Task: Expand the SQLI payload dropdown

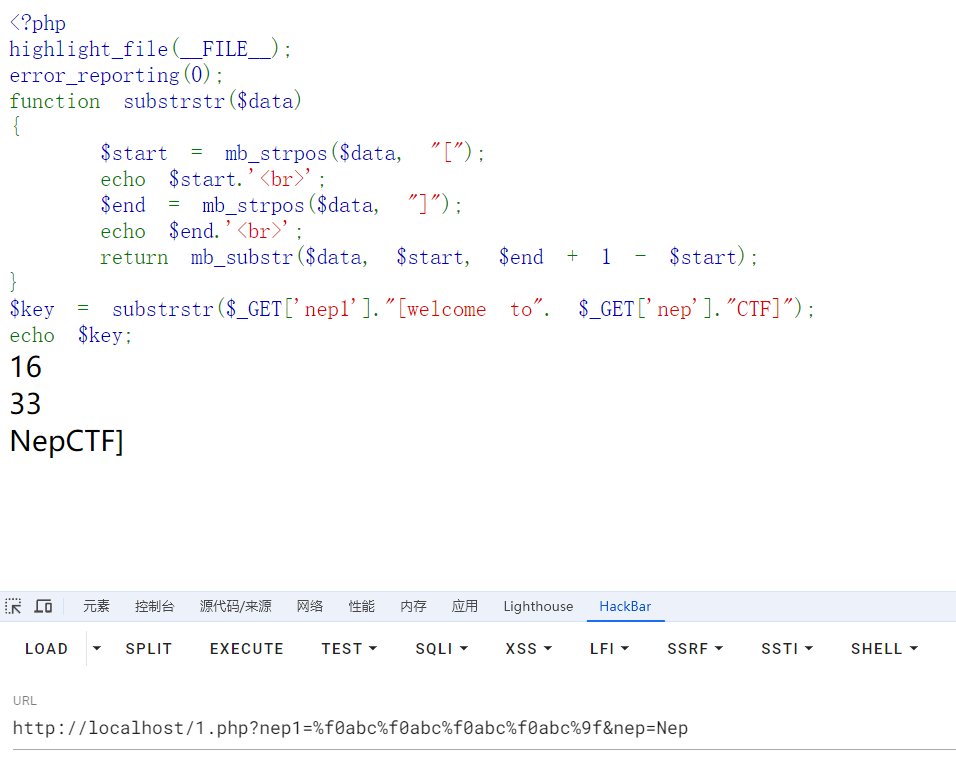Action: coord(442,649)
